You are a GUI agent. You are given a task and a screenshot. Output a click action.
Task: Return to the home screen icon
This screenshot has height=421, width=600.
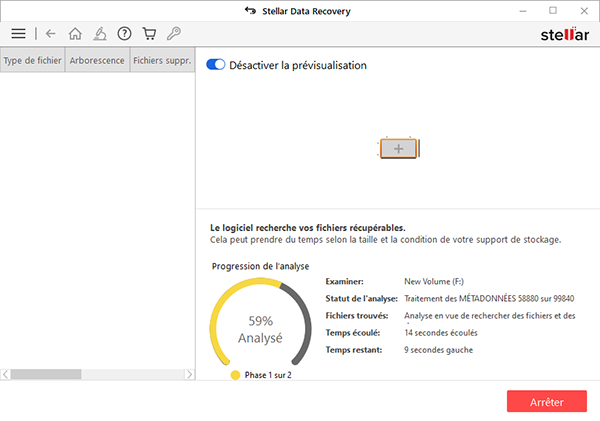point(75,34)
